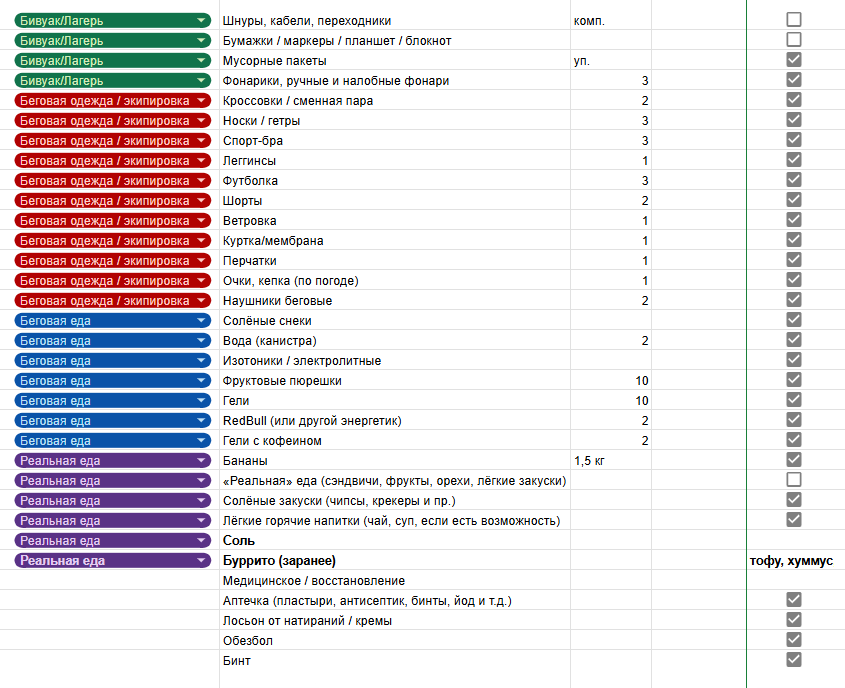The height and width of the screenshot is (688, 845).
Task: Select the Спорт-бра item name cell
Action: point(394,141)
